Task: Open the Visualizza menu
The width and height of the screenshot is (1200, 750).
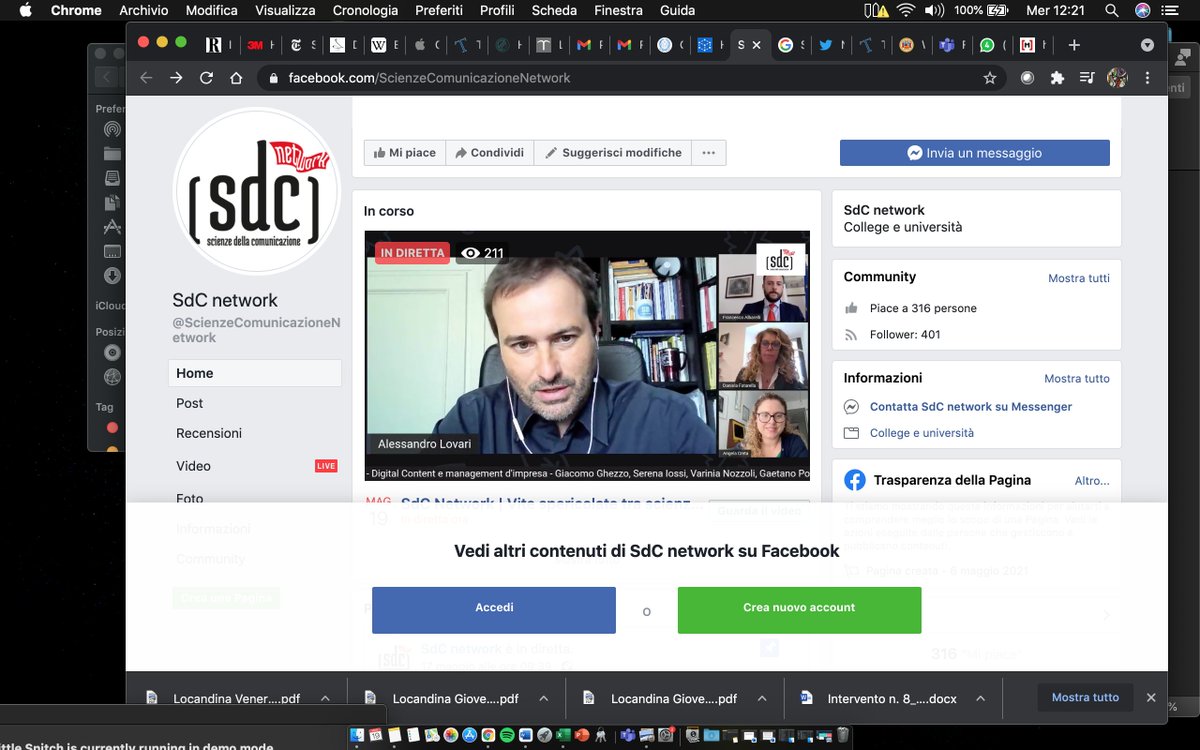Action: pos(285,10)
